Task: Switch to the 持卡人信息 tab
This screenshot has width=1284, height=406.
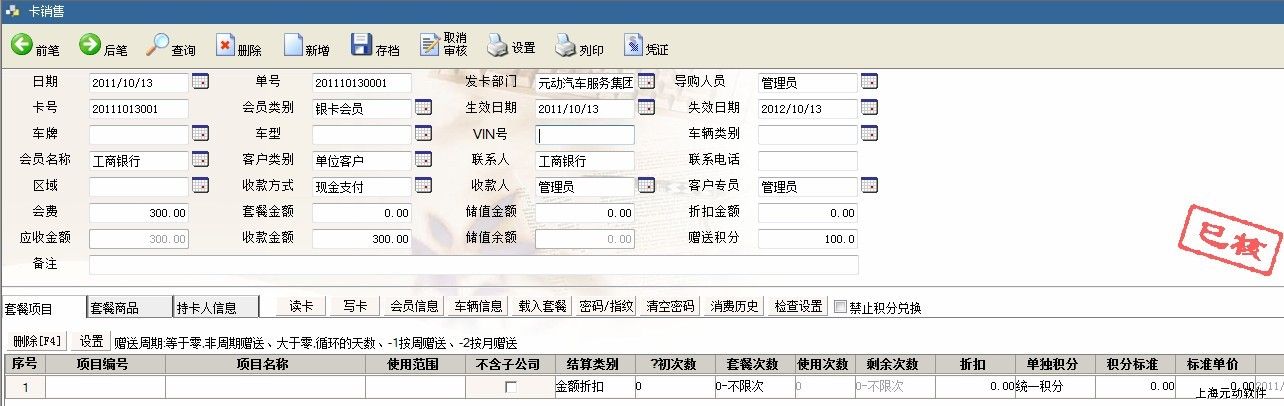Action: [x=206, y=308]
